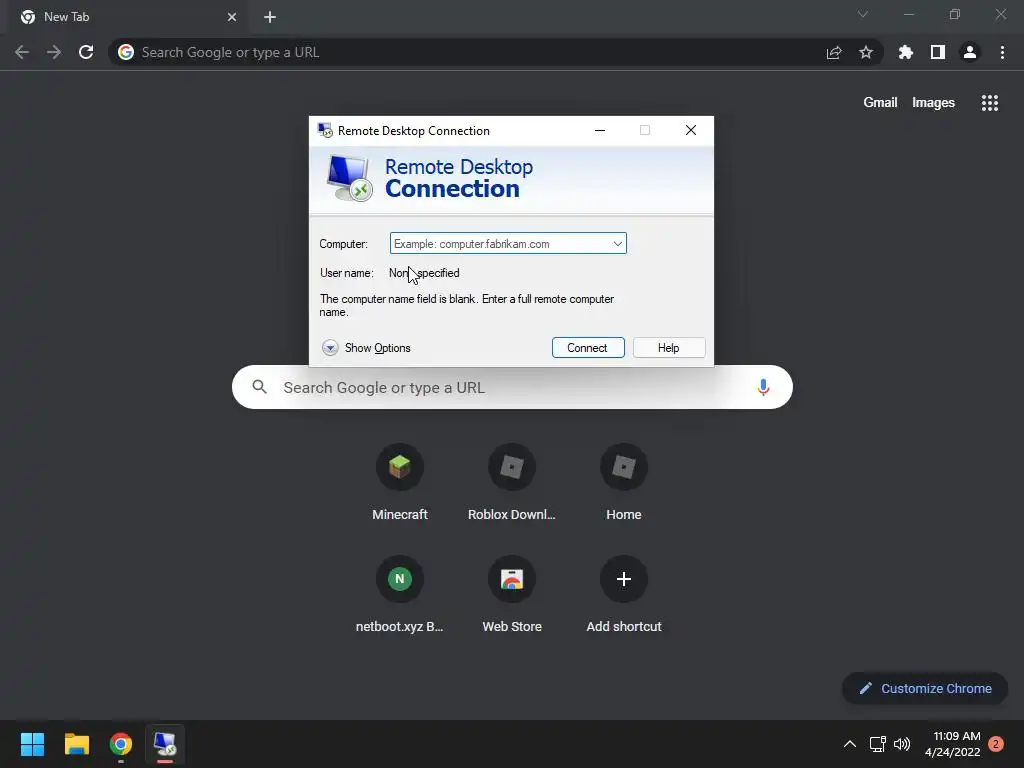Screen dimensions: 1024x768
Task: Close the New Tab tab
Action: pos(232,17)
